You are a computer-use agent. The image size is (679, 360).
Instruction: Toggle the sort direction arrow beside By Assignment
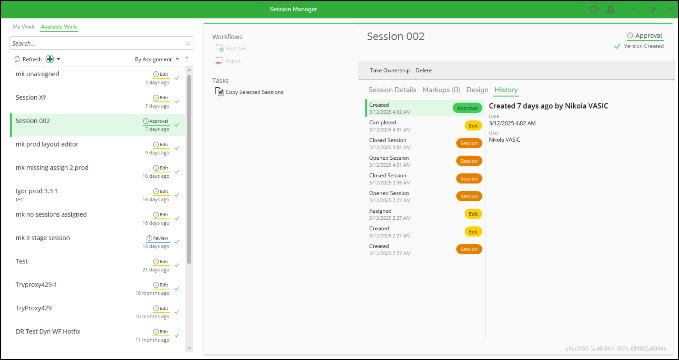[187, 58]
